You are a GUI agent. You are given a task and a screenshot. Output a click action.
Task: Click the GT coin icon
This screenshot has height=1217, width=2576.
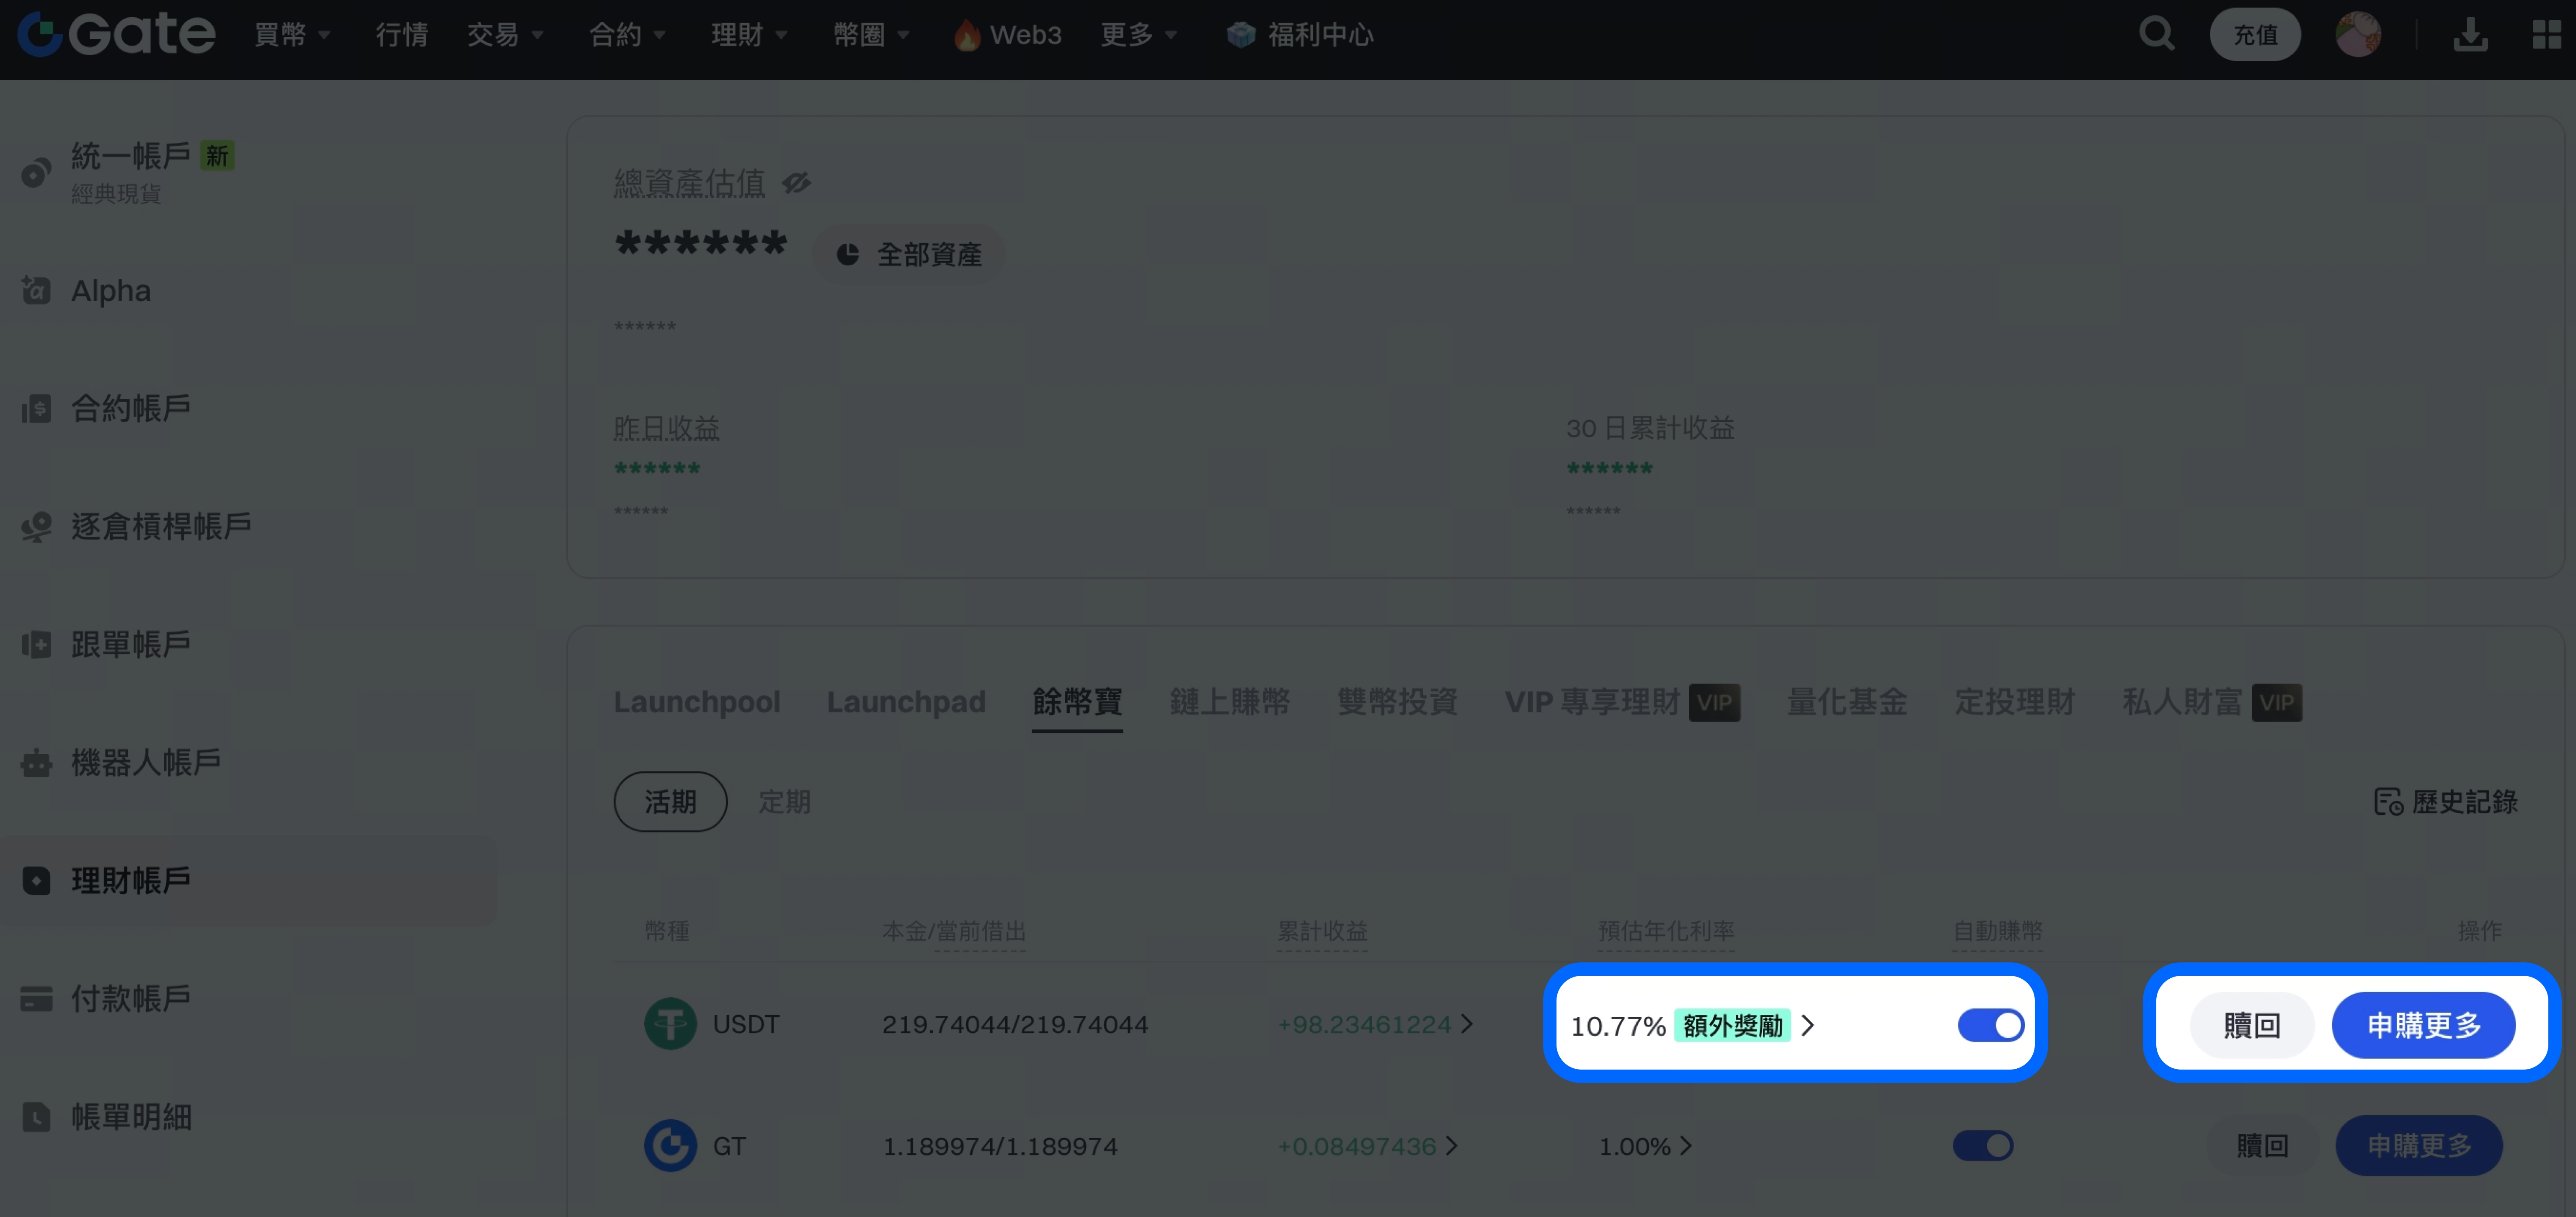[x=670, y=1146]
